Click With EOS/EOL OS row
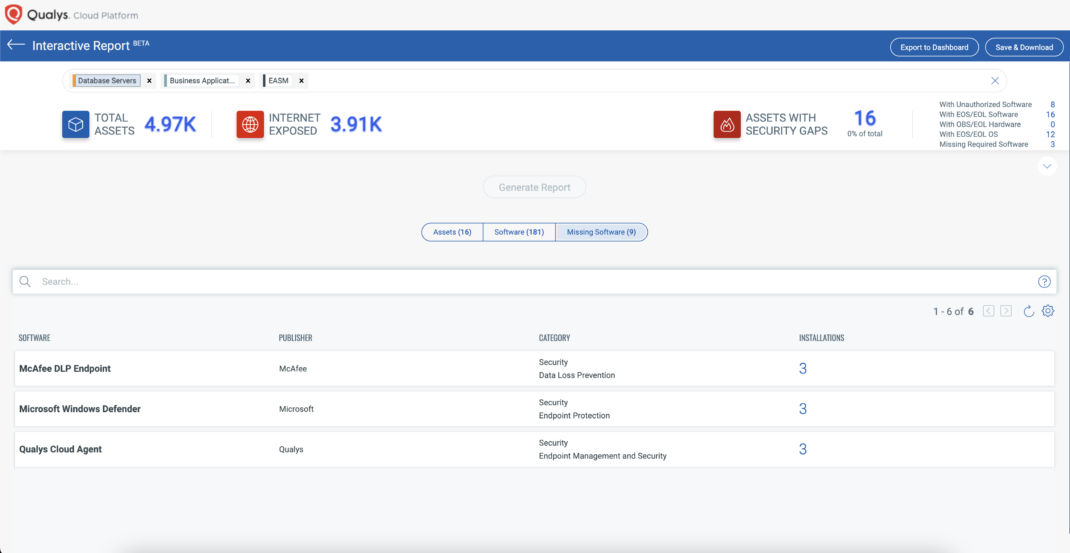Viewport: 1070px width, 553px height. pos(997,134)
